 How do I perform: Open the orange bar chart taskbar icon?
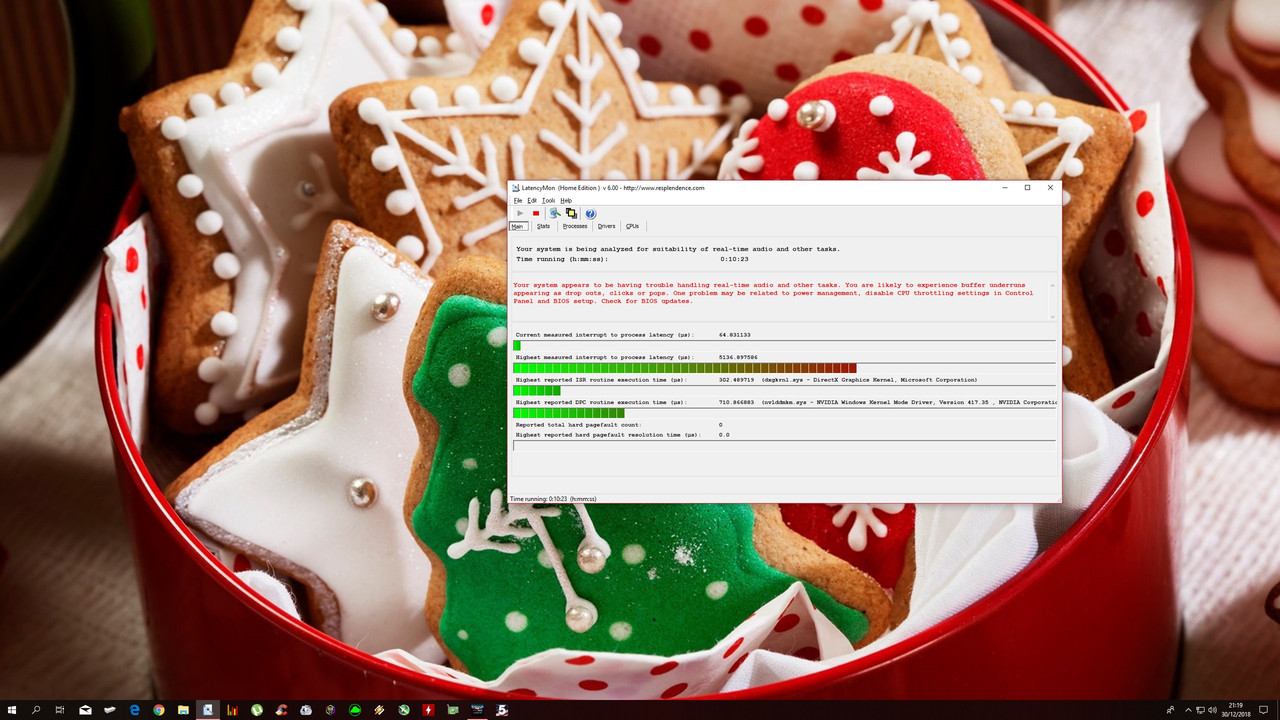232,710
